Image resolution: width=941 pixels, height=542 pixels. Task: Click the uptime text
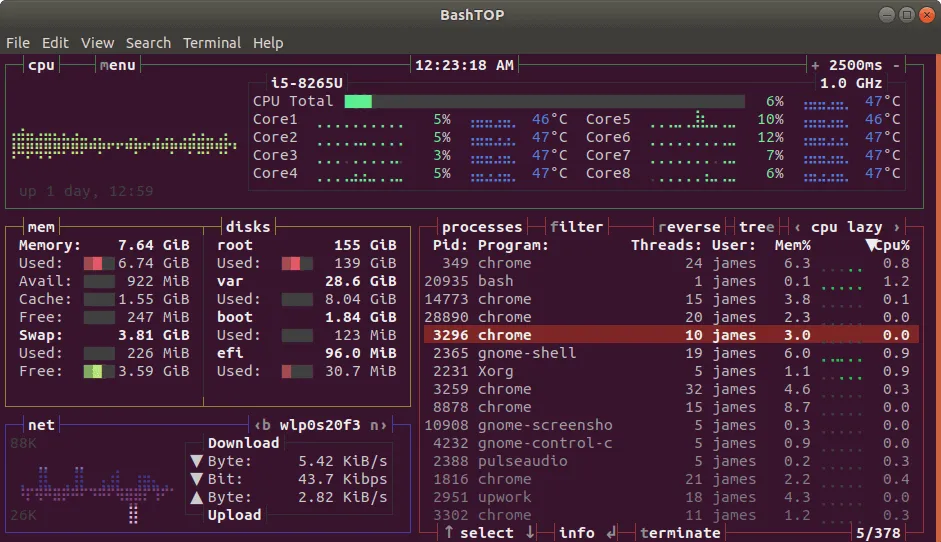tap(86, 191)
